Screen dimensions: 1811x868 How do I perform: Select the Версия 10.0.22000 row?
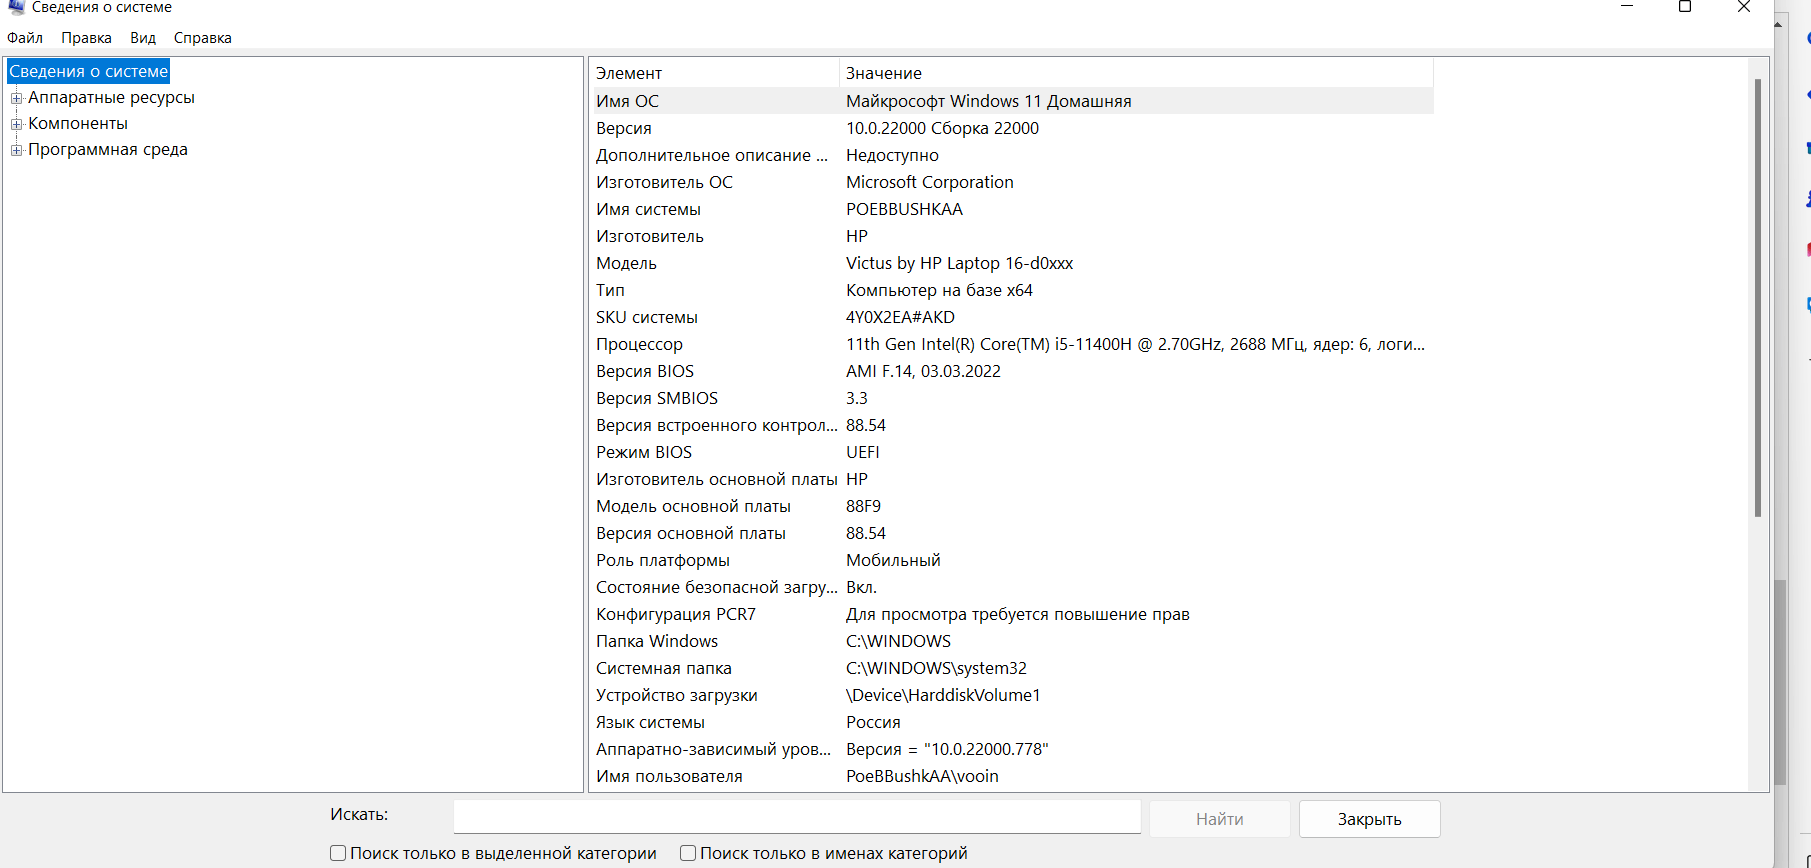coord(1013,128)
